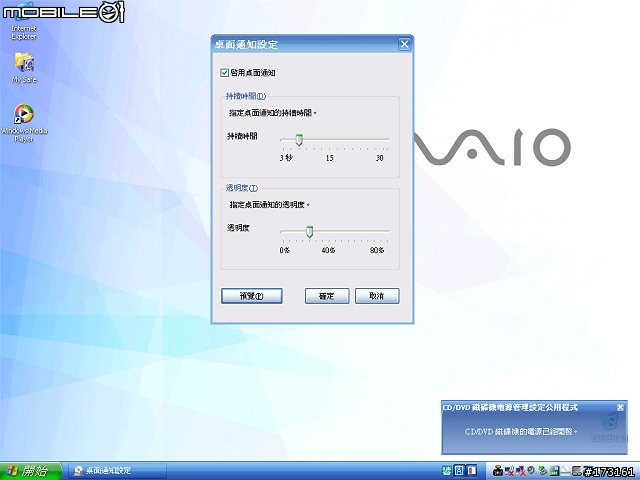Click the second disconnected network tray icon
This screenshot has height=480, width=640.
[521, 471]
